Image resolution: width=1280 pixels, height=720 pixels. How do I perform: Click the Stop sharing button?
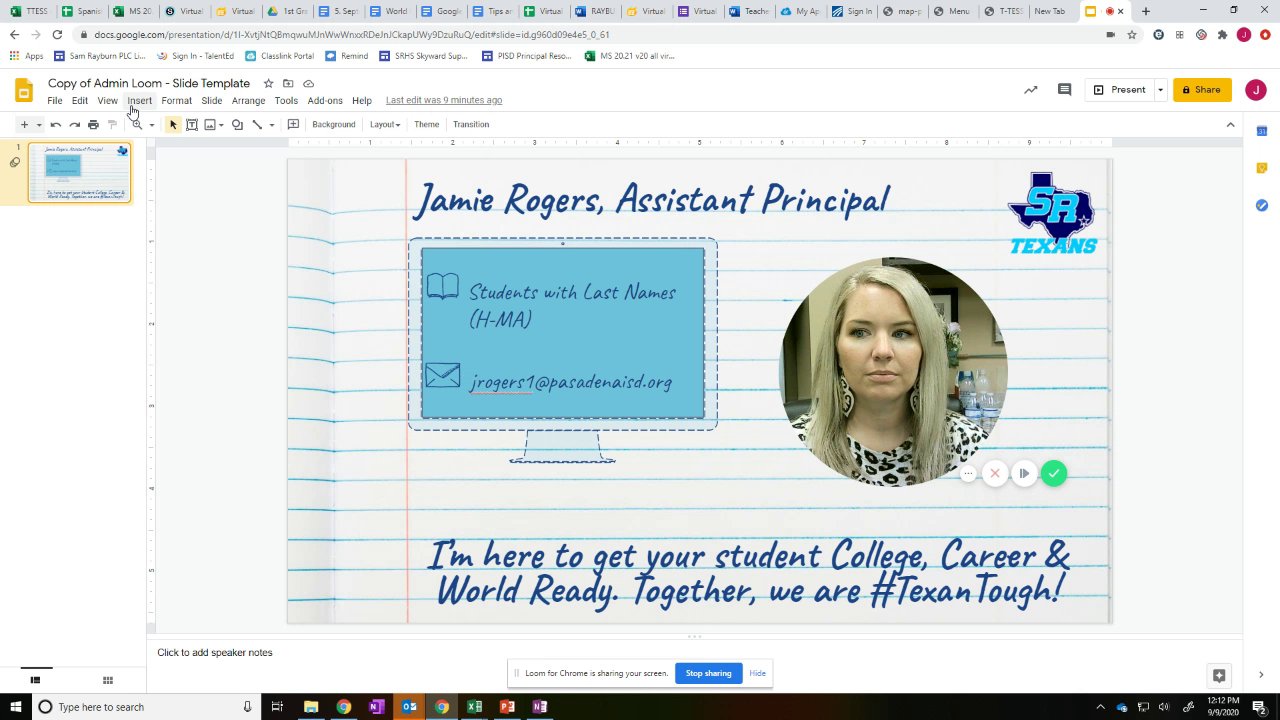(x=708, y=673)
